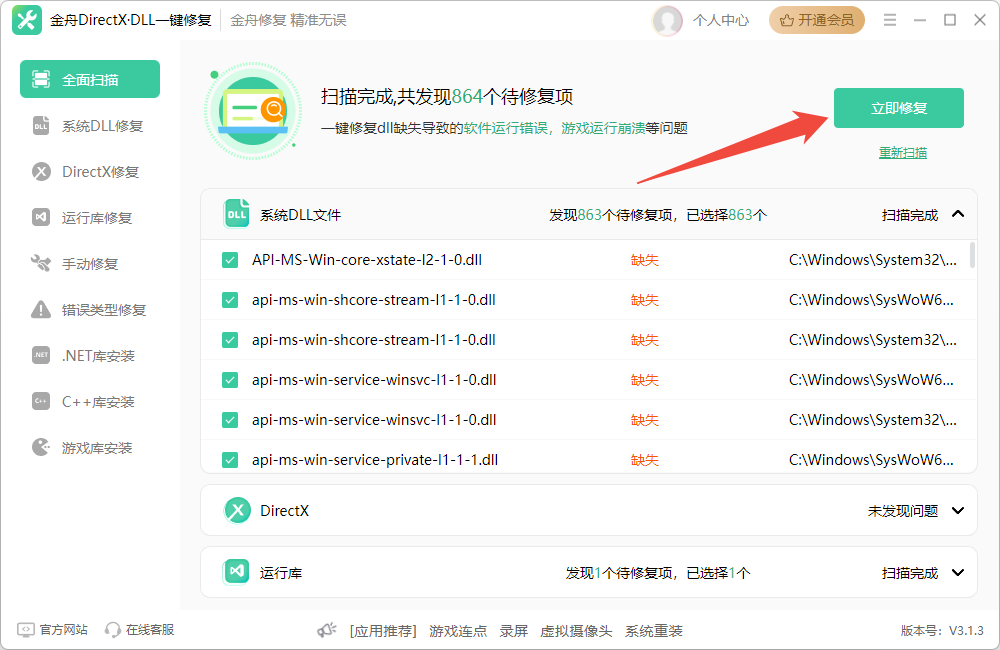
Task: Click the path C:\Windows\System32\... in first row
Action: coord(872,260)
